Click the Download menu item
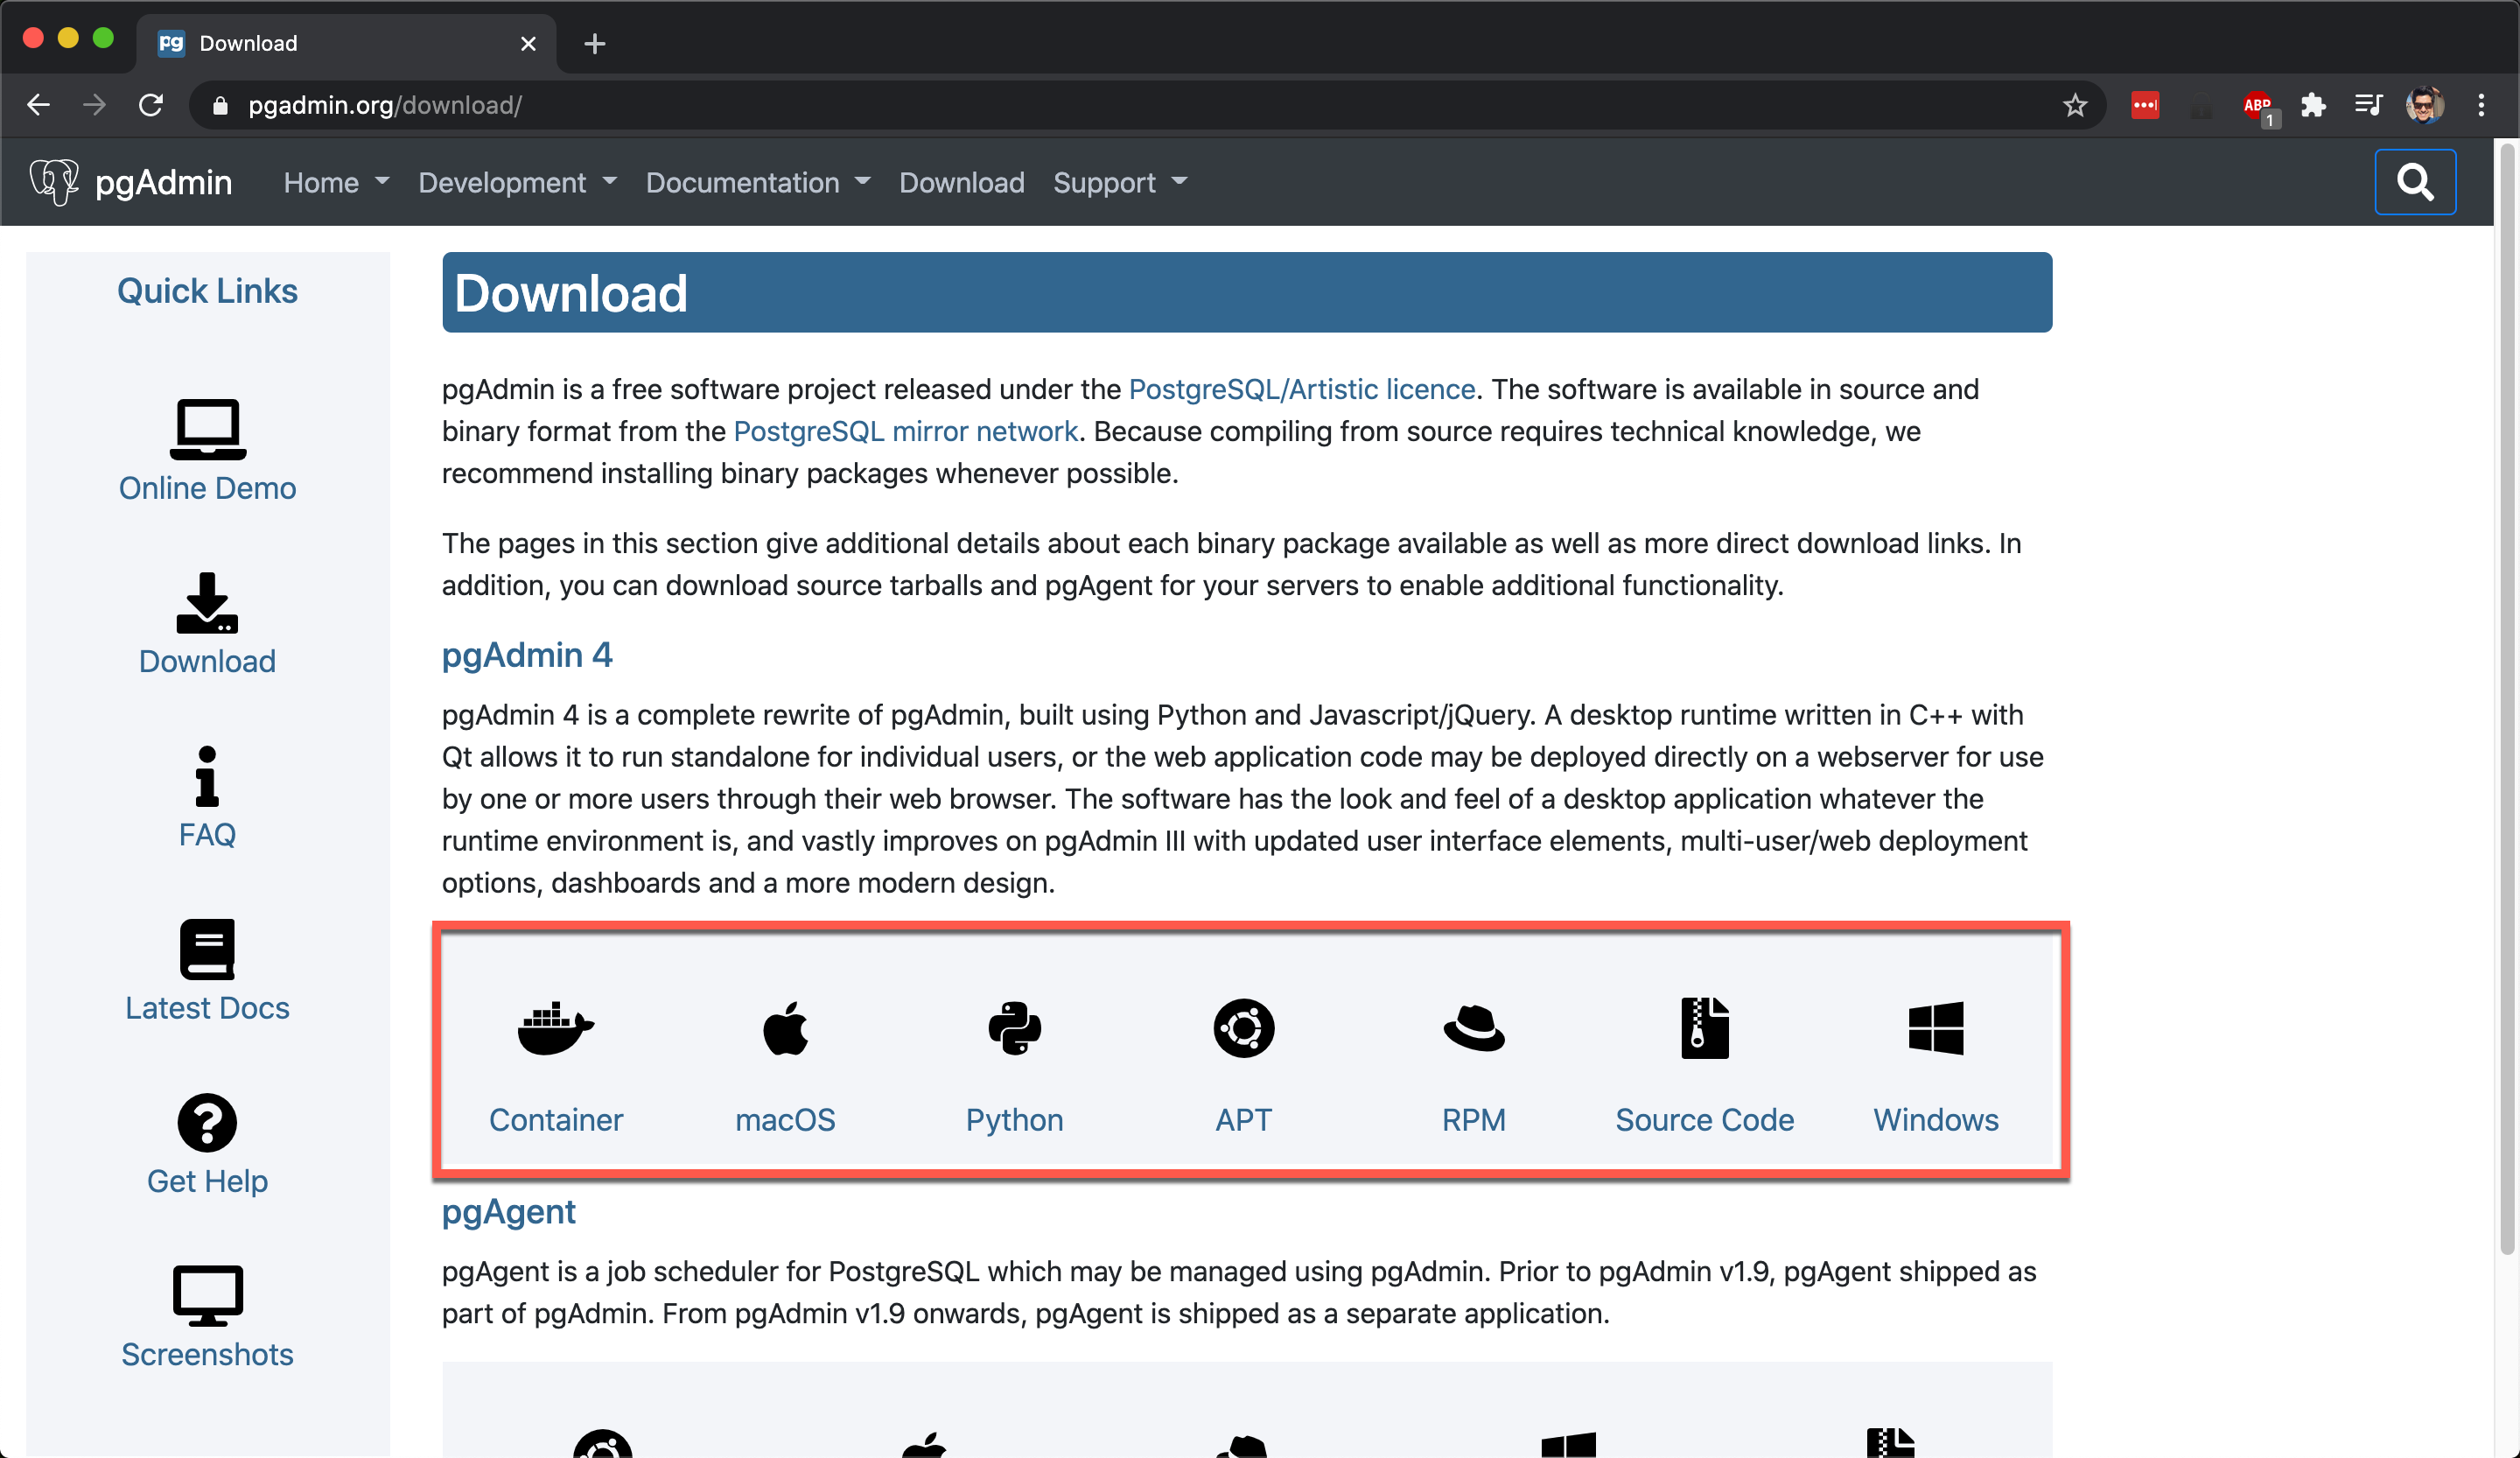This screenshot has height=1458, width=2520. [x=962, y=182]
